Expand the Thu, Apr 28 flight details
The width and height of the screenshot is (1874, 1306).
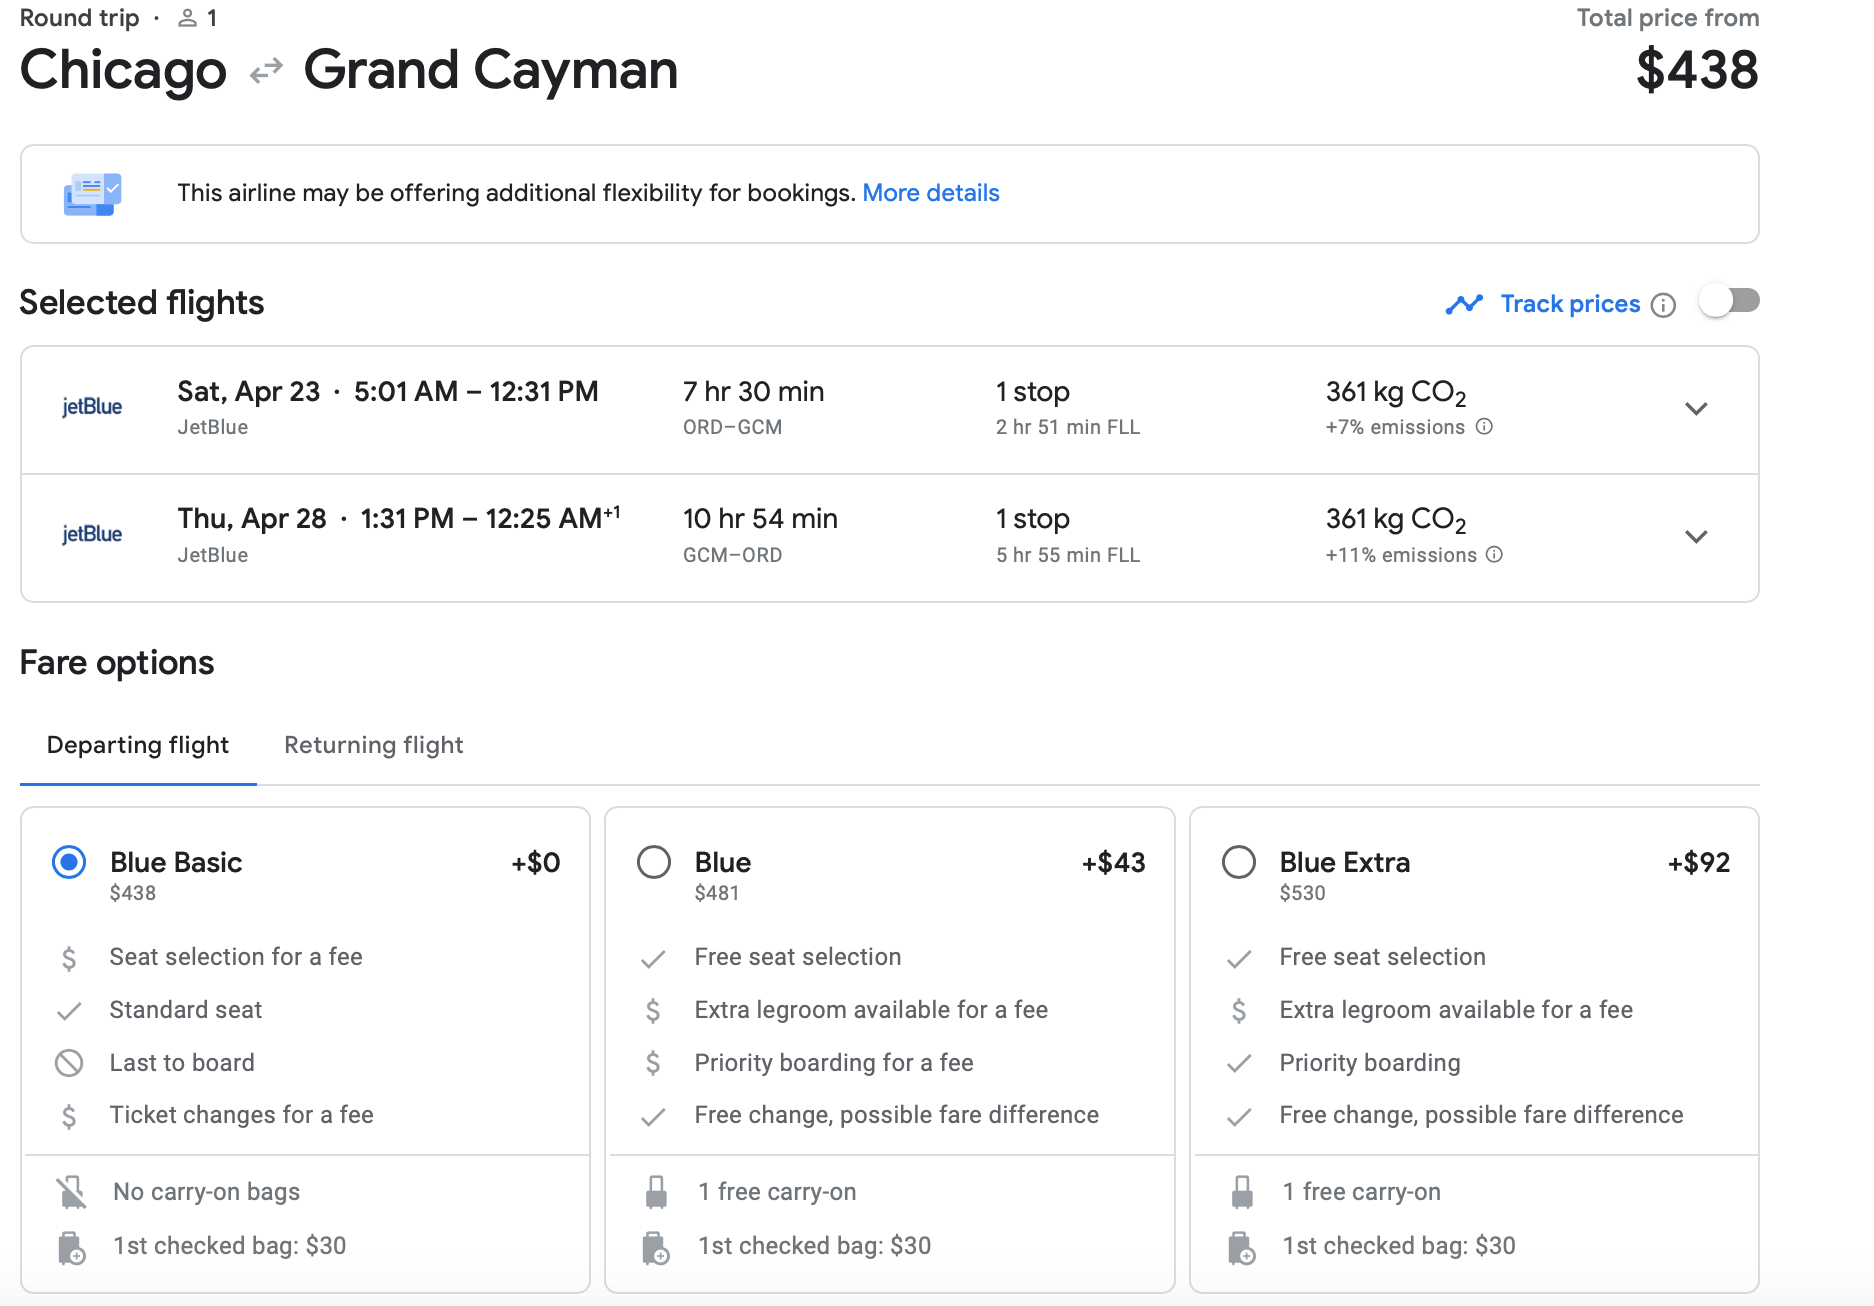(1696, 537)
